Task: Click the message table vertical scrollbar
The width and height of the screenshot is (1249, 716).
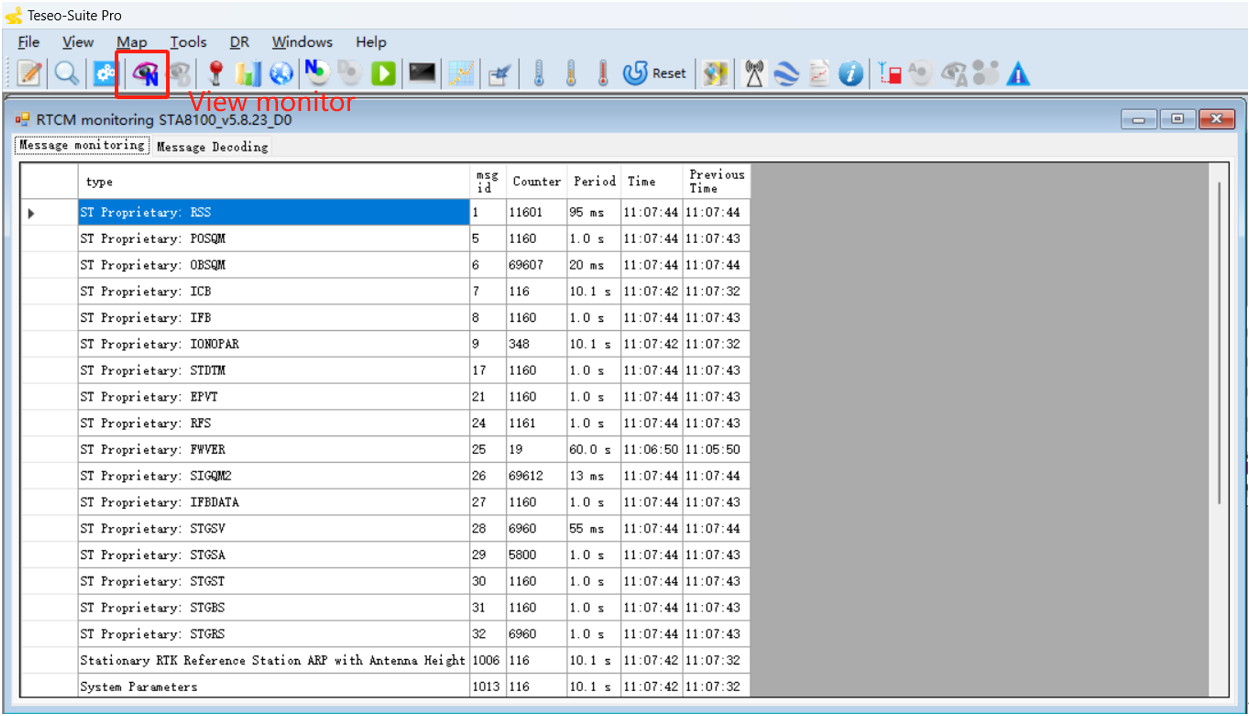Action: click(x=1218, y=340)
